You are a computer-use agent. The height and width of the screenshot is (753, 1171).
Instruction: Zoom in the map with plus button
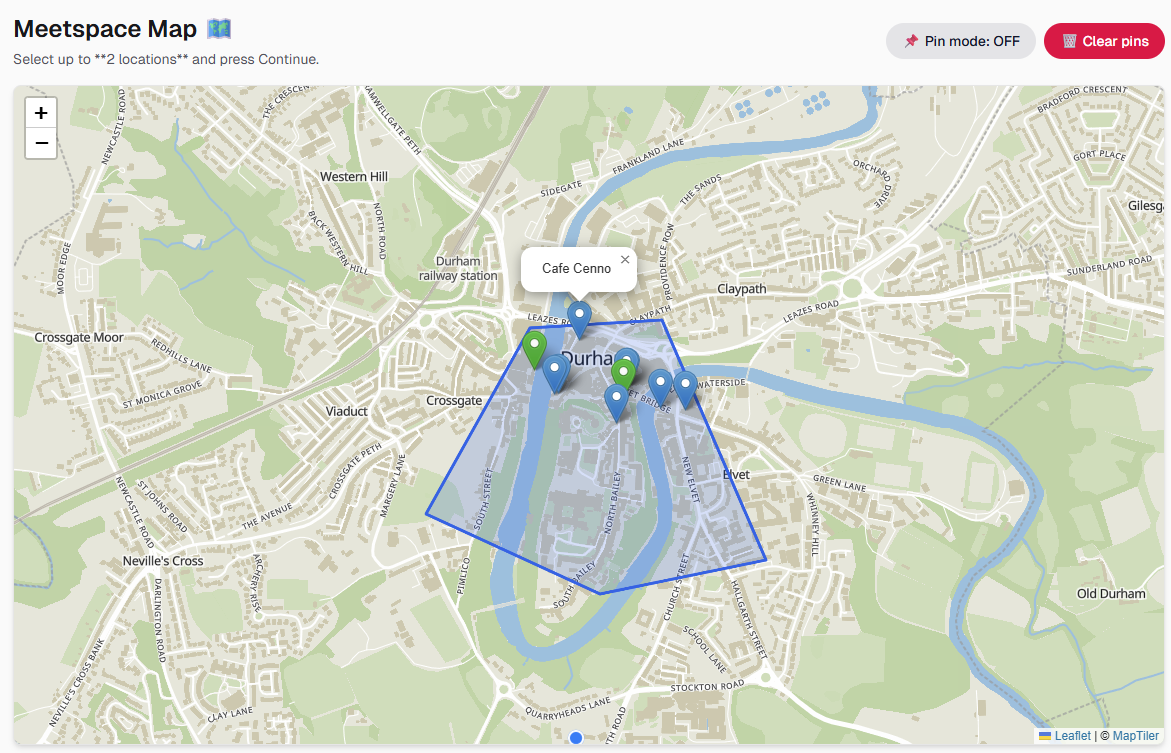click(41, 113)
